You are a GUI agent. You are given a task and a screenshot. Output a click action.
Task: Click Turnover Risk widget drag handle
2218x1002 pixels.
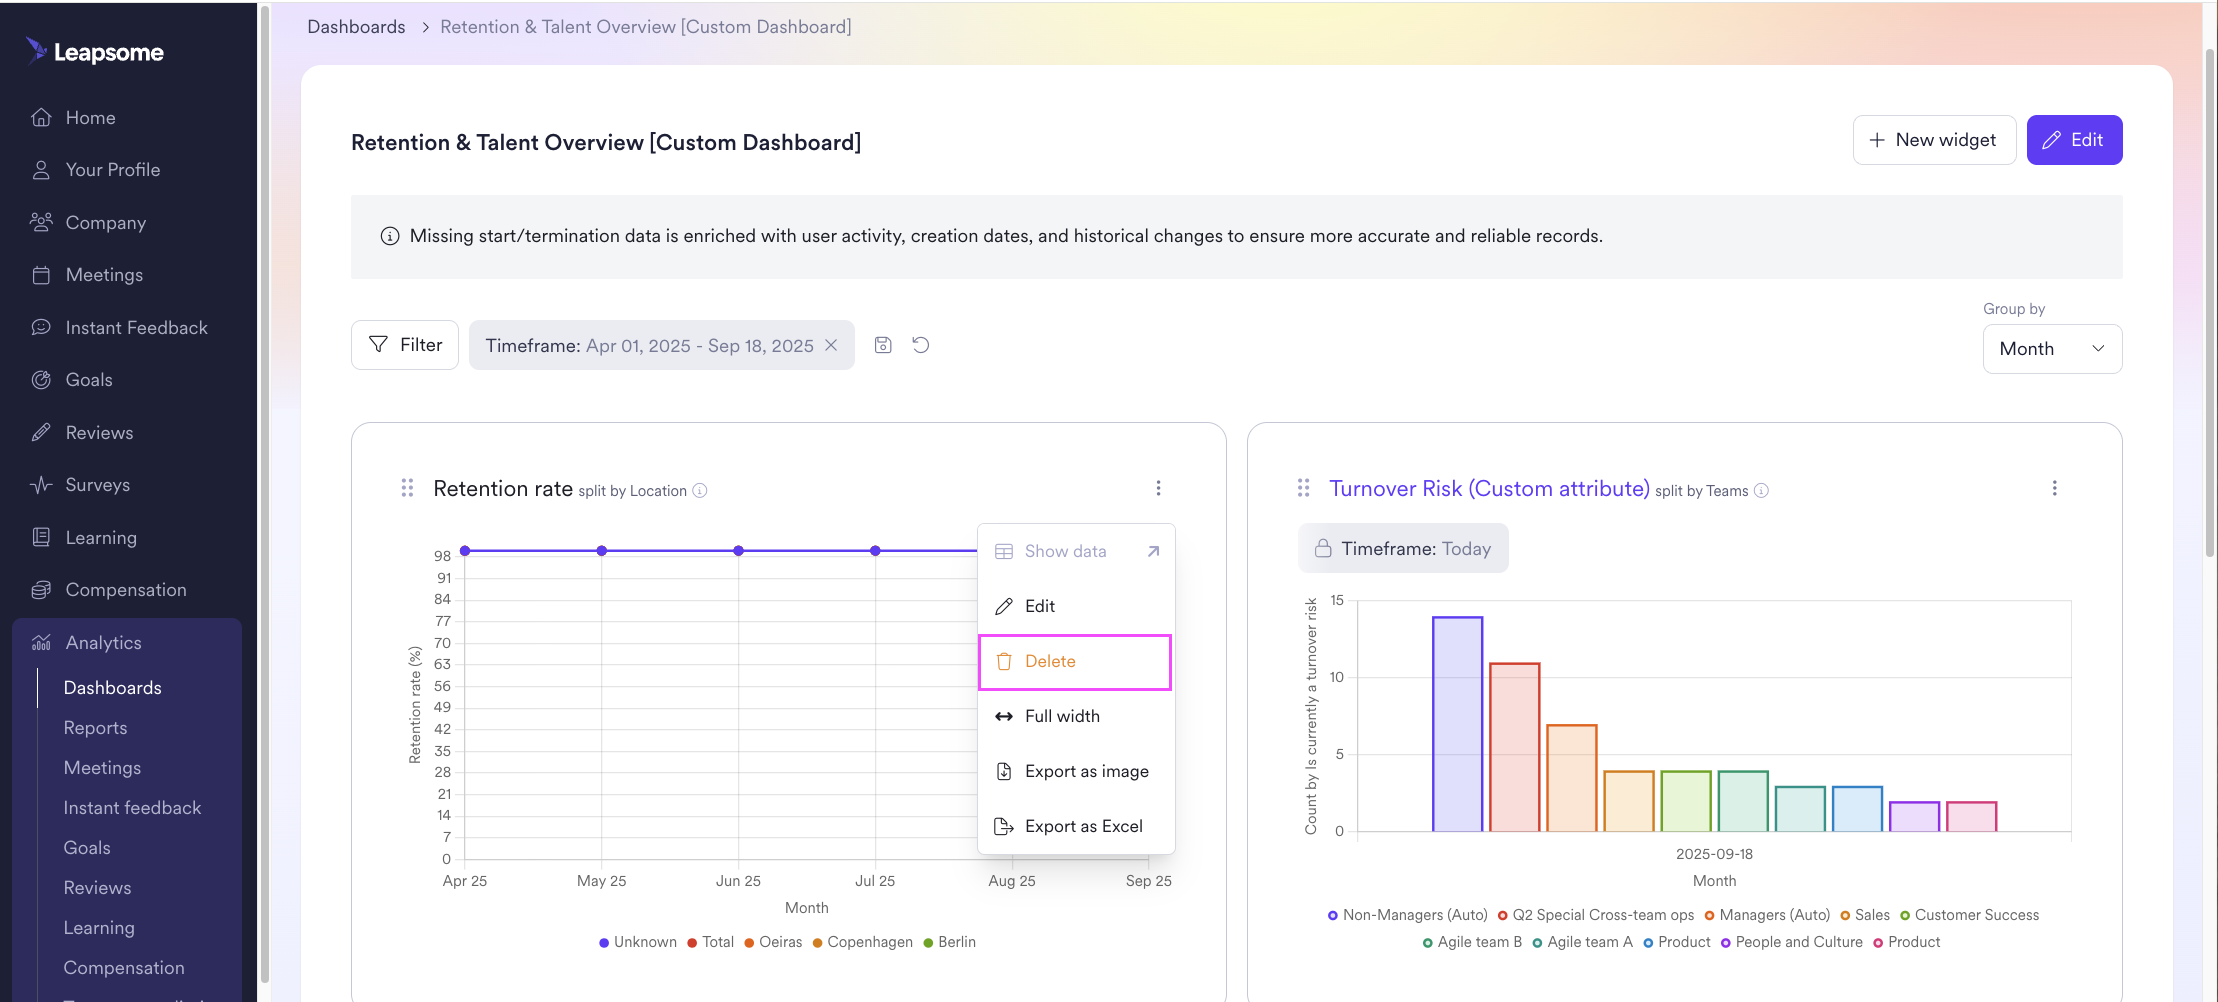[x=1303, y=488]
